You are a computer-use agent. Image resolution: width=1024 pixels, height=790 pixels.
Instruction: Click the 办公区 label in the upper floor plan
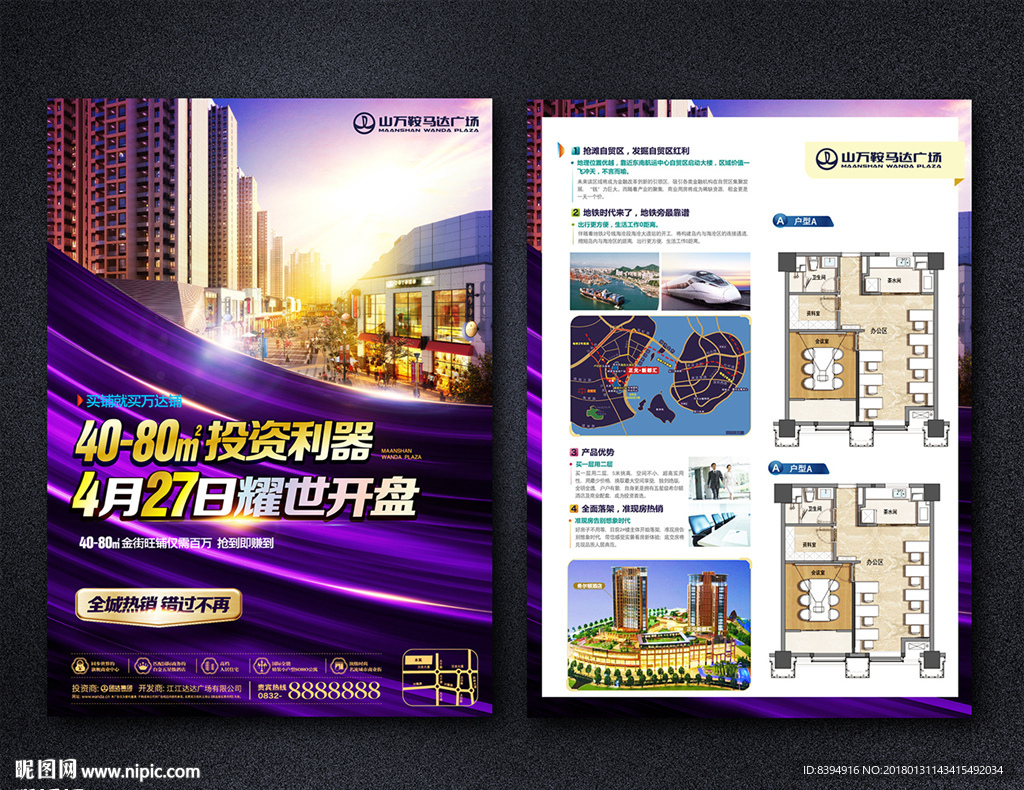tap(878, 331)
